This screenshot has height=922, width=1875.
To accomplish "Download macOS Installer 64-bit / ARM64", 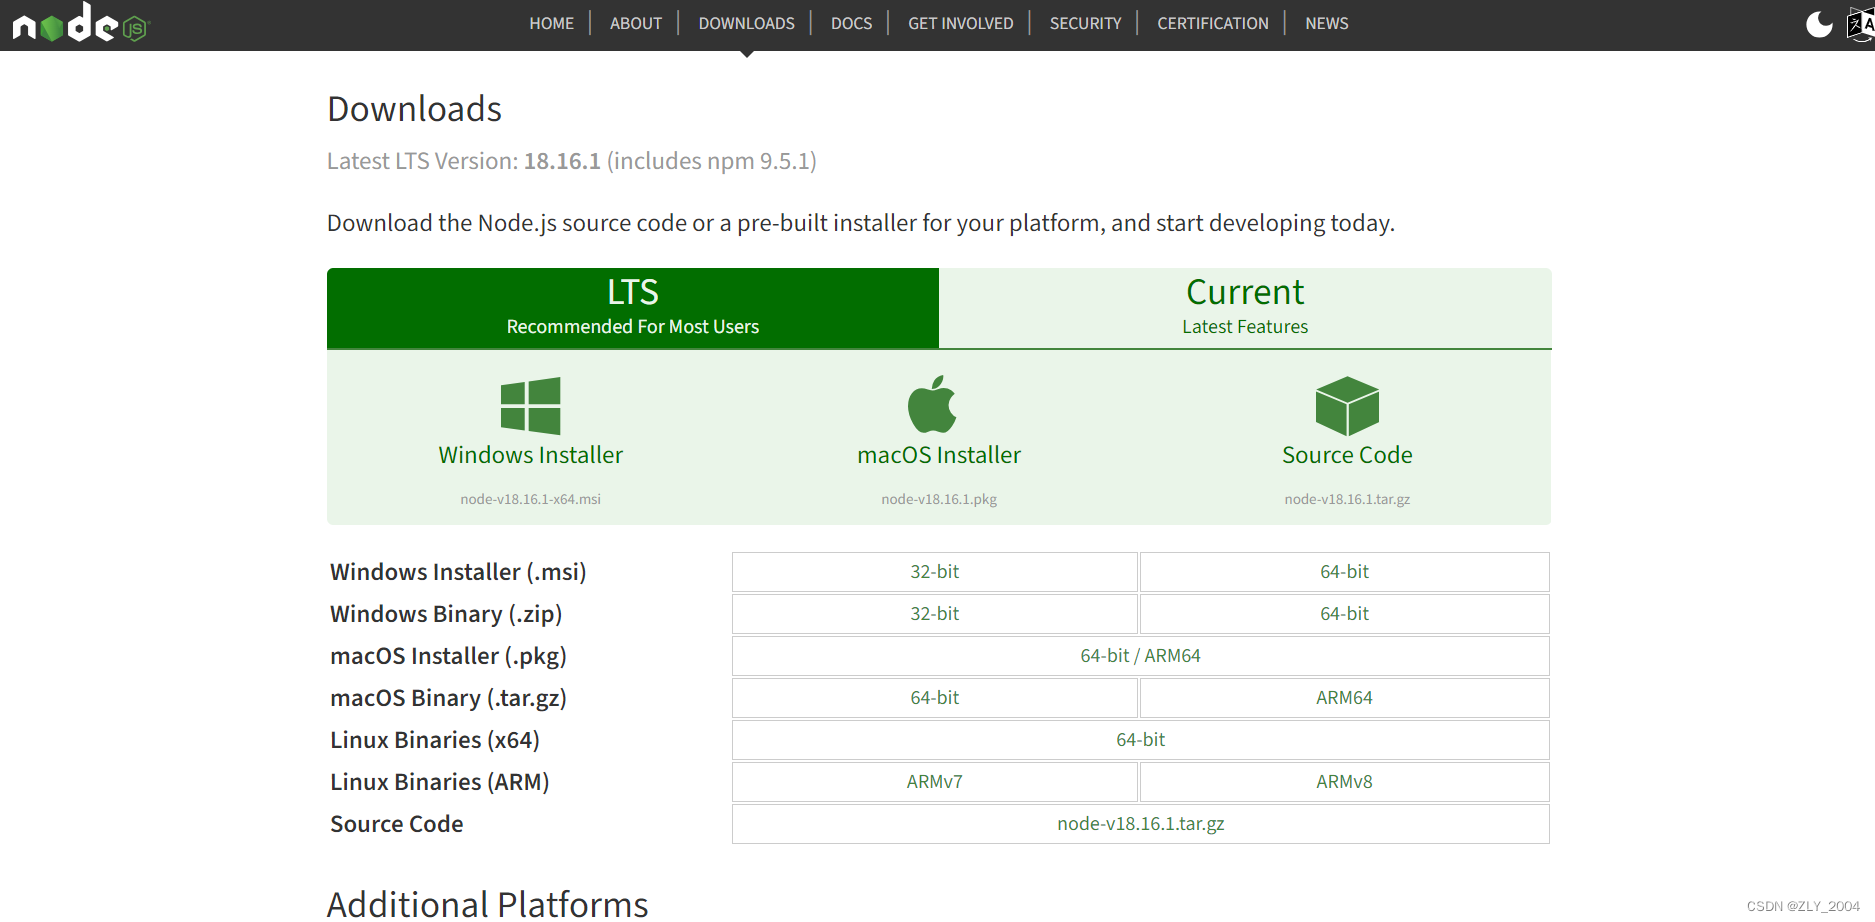I will tap(1141, 656).
